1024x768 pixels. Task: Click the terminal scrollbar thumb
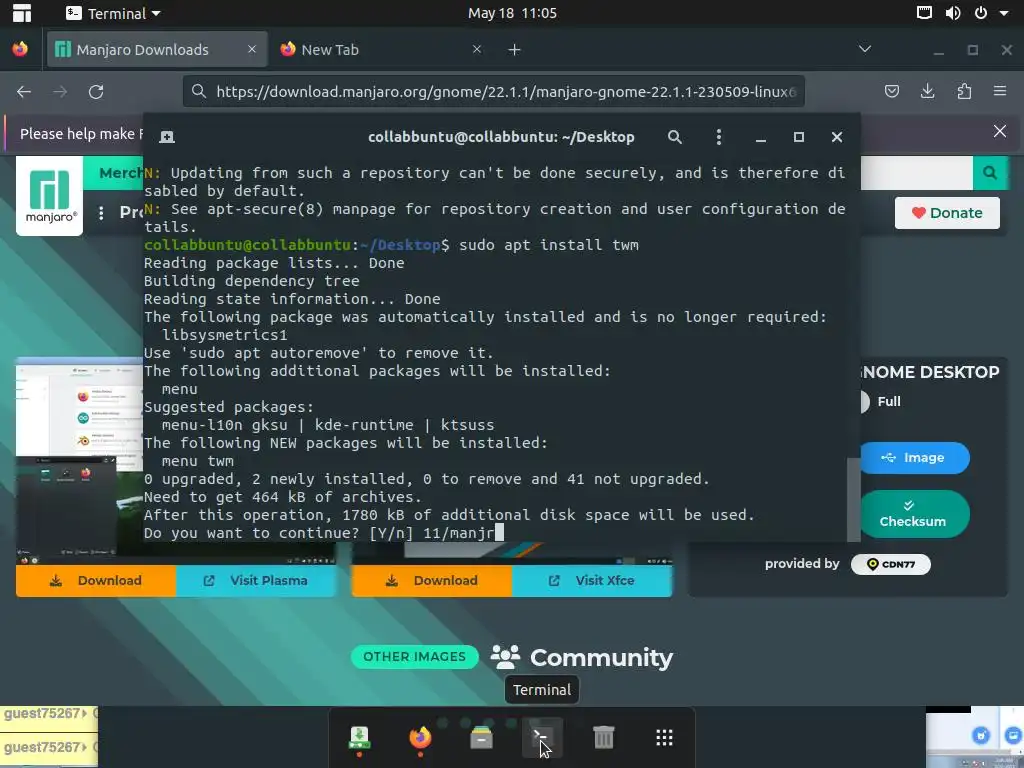(853, 499)
